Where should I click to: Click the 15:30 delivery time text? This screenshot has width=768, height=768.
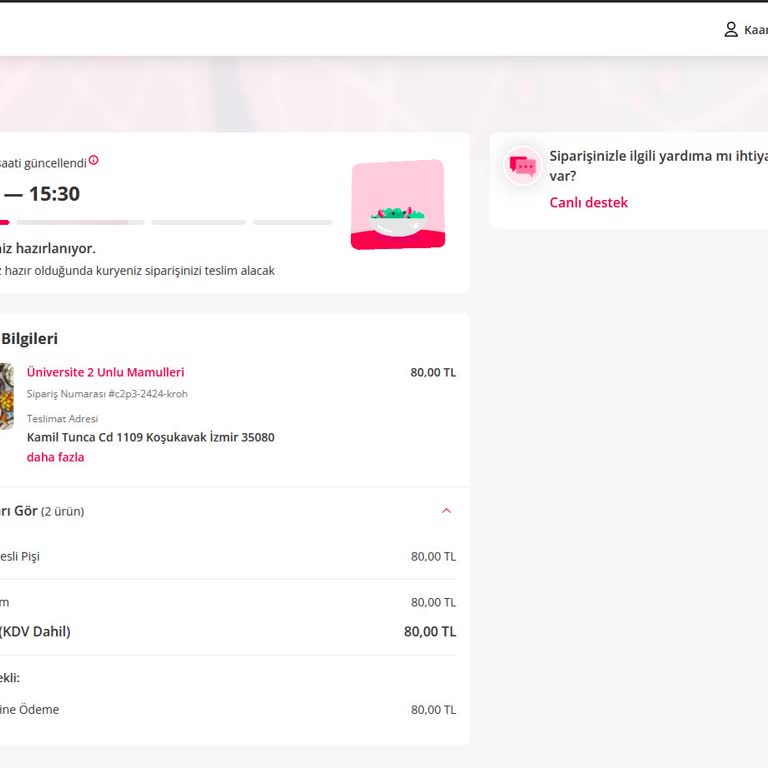(x=54, y=194)
